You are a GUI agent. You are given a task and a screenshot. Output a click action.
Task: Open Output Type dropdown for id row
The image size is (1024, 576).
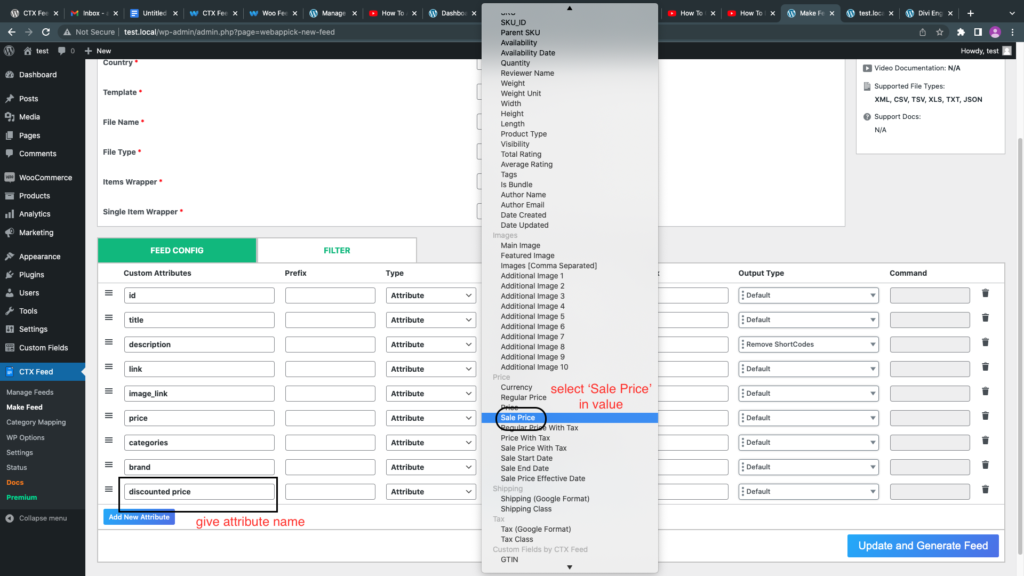(x=808, y=295)
